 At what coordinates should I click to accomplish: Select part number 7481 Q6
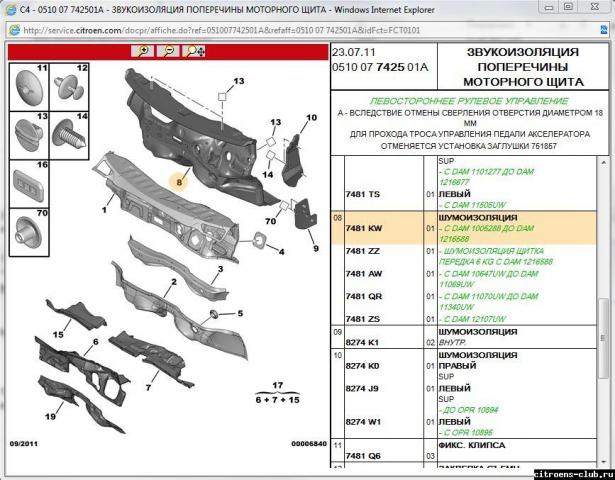363,456
